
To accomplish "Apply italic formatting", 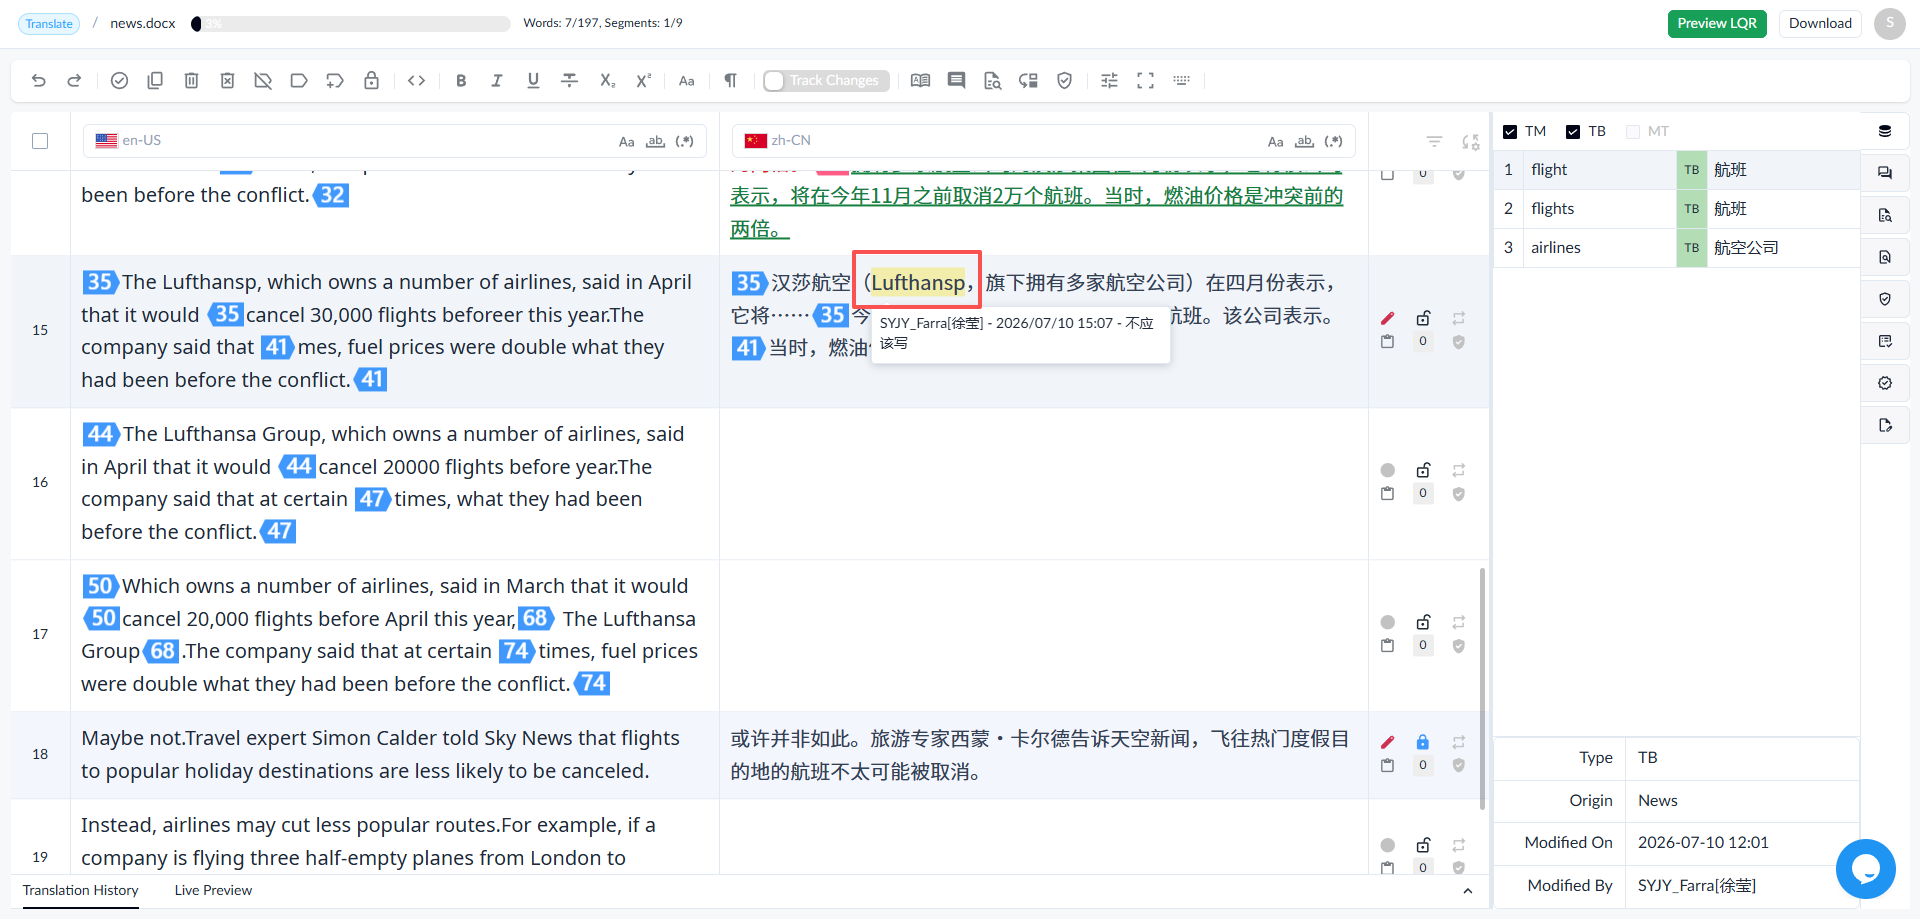I will tap(497, 81).
